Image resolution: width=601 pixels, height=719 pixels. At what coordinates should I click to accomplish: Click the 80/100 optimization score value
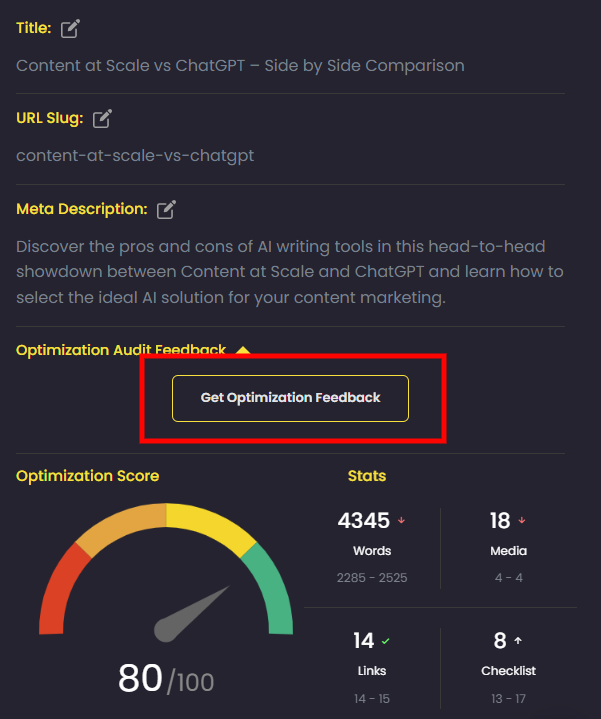point(166,679)
